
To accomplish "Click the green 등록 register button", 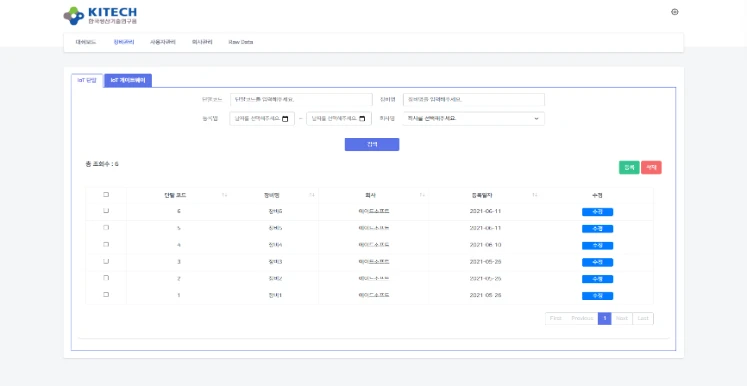I will [629, 167].
